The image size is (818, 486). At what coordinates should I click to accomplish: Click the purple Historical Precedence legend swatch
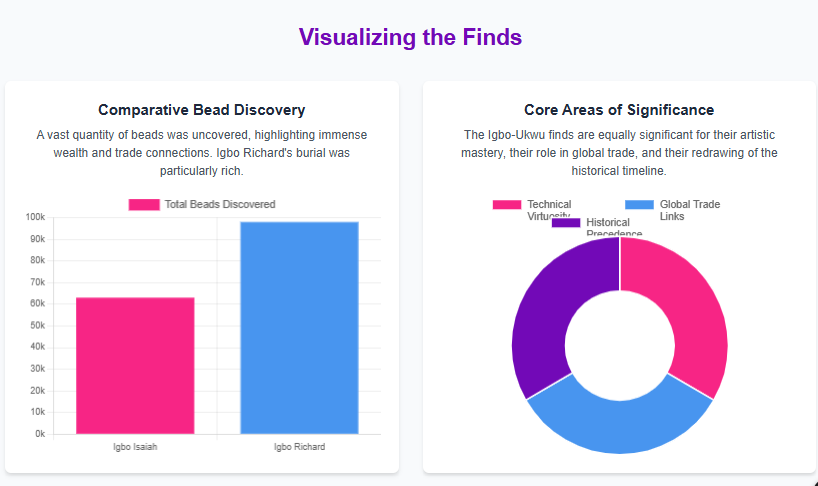(566, 222)
